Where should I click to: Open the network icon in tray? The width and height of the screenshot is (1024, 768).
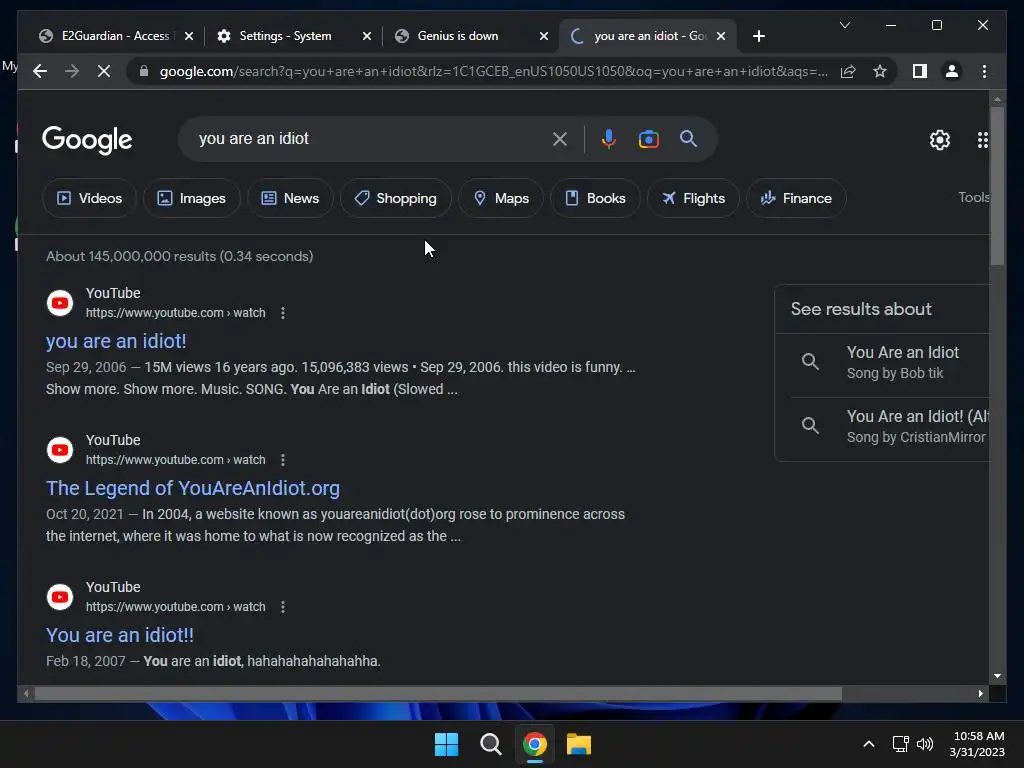pyautogui.click(x=901, y=744)
